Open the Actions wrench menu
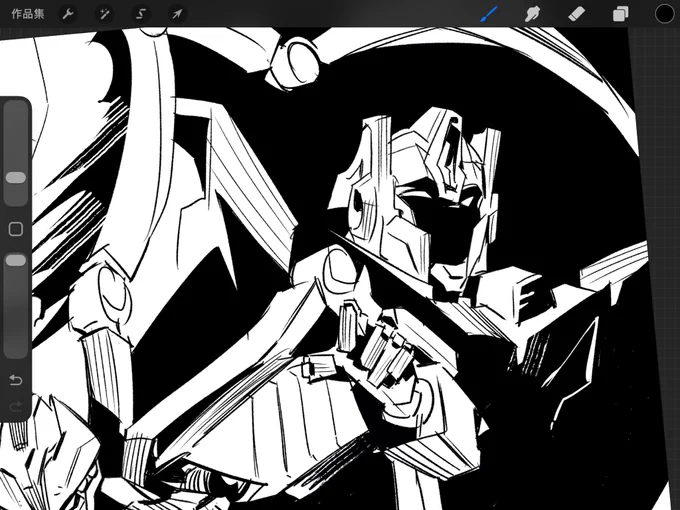Image resolution: width=680 pixels, height=510 pixels. click(68, 14)
